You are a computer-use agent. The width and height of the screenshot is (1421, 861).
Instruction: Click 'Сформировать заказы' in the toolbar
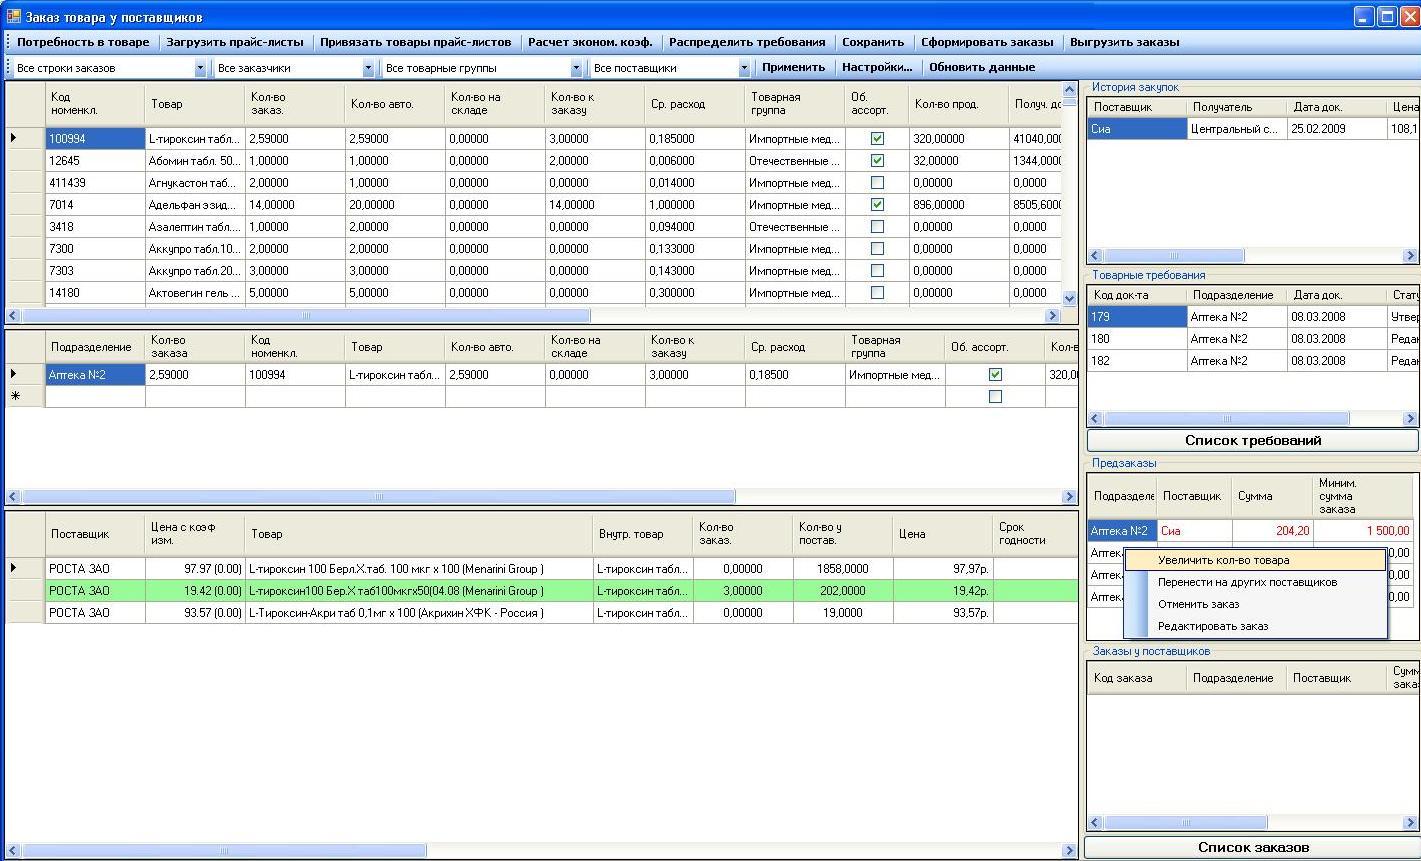click(x=986, y=42)
